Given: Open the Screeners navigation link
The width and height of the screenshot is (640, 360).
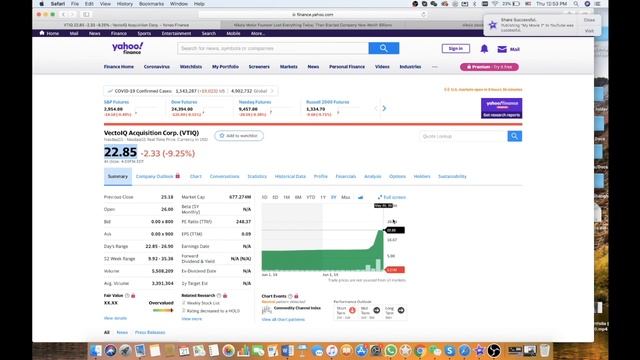Looking at the screenshot, I should point(259,67).
